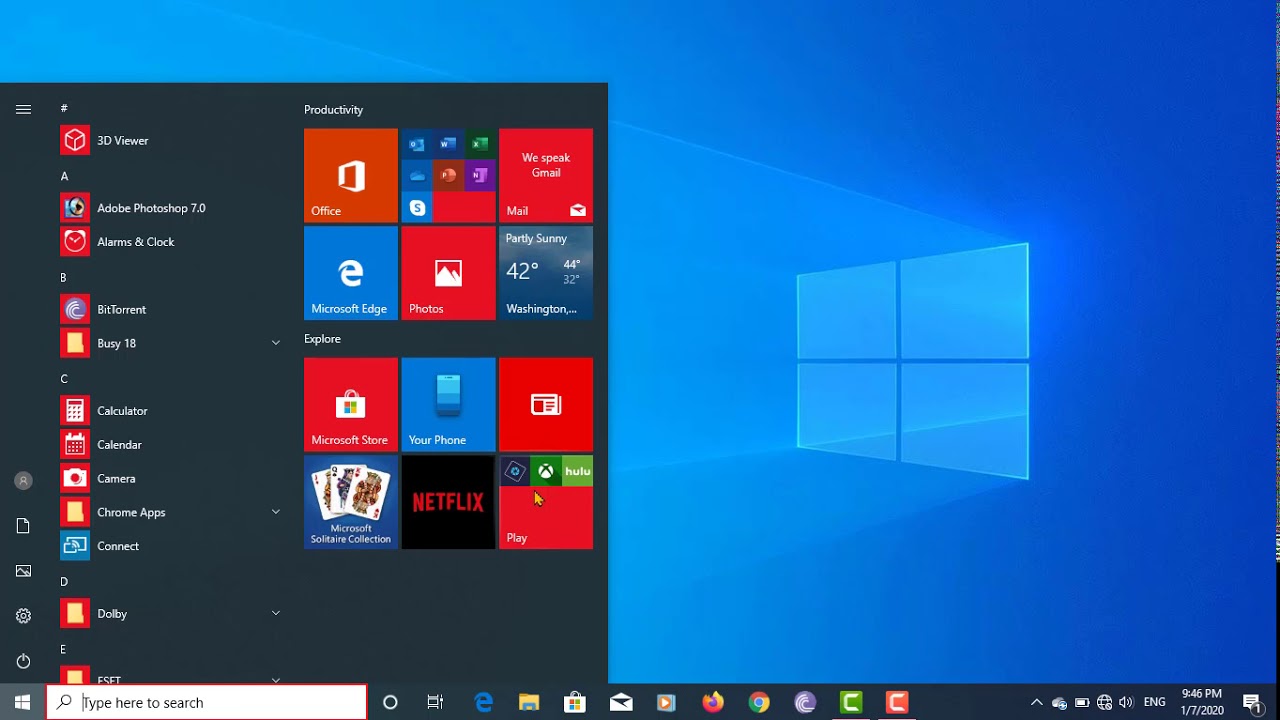The height and width of the screenshot is (720, 1280).
Task: Launch BitTorrent from the app list
Action: click(170, 310)
